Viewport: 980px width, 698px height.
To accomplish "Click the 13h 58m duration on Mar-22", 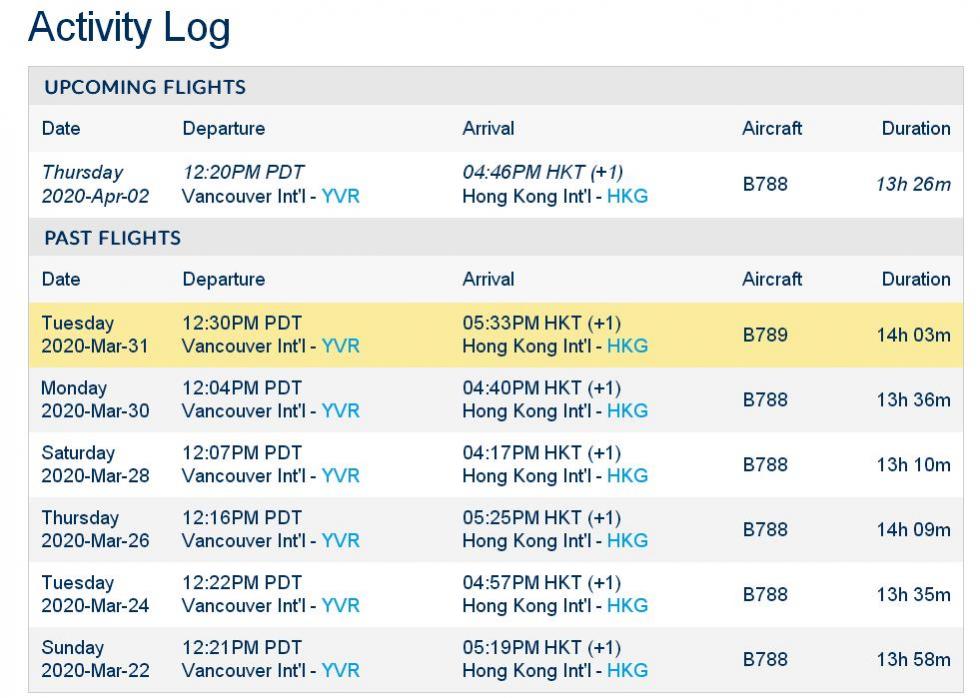I will tap(913, 660).
